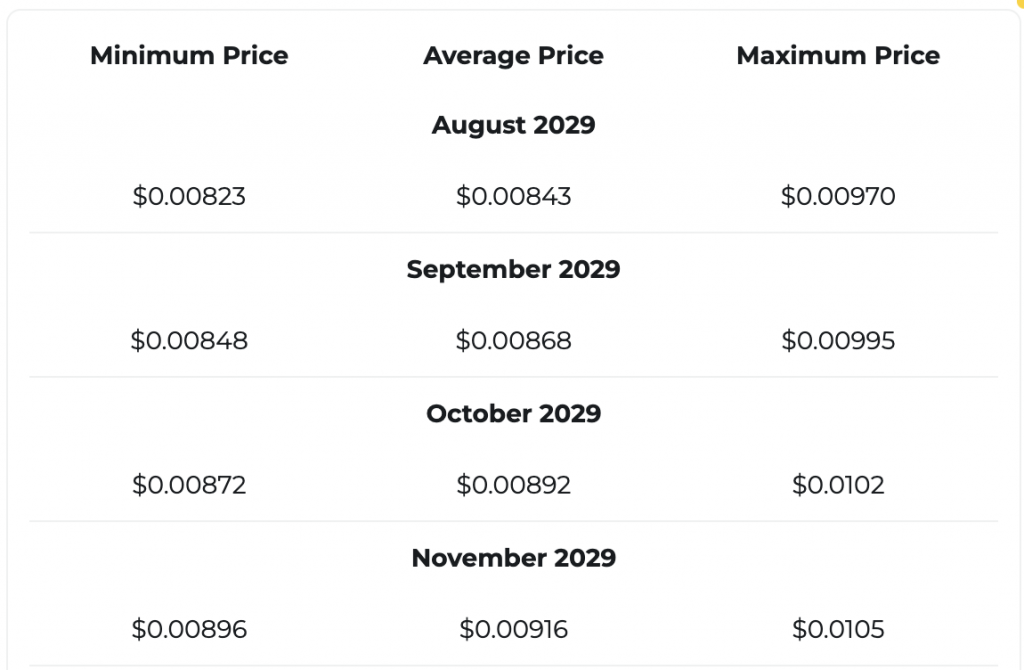Click August maximum price $0.00970
The width and height of the screenshot is (1024, 670).
(x=838, y=196)
